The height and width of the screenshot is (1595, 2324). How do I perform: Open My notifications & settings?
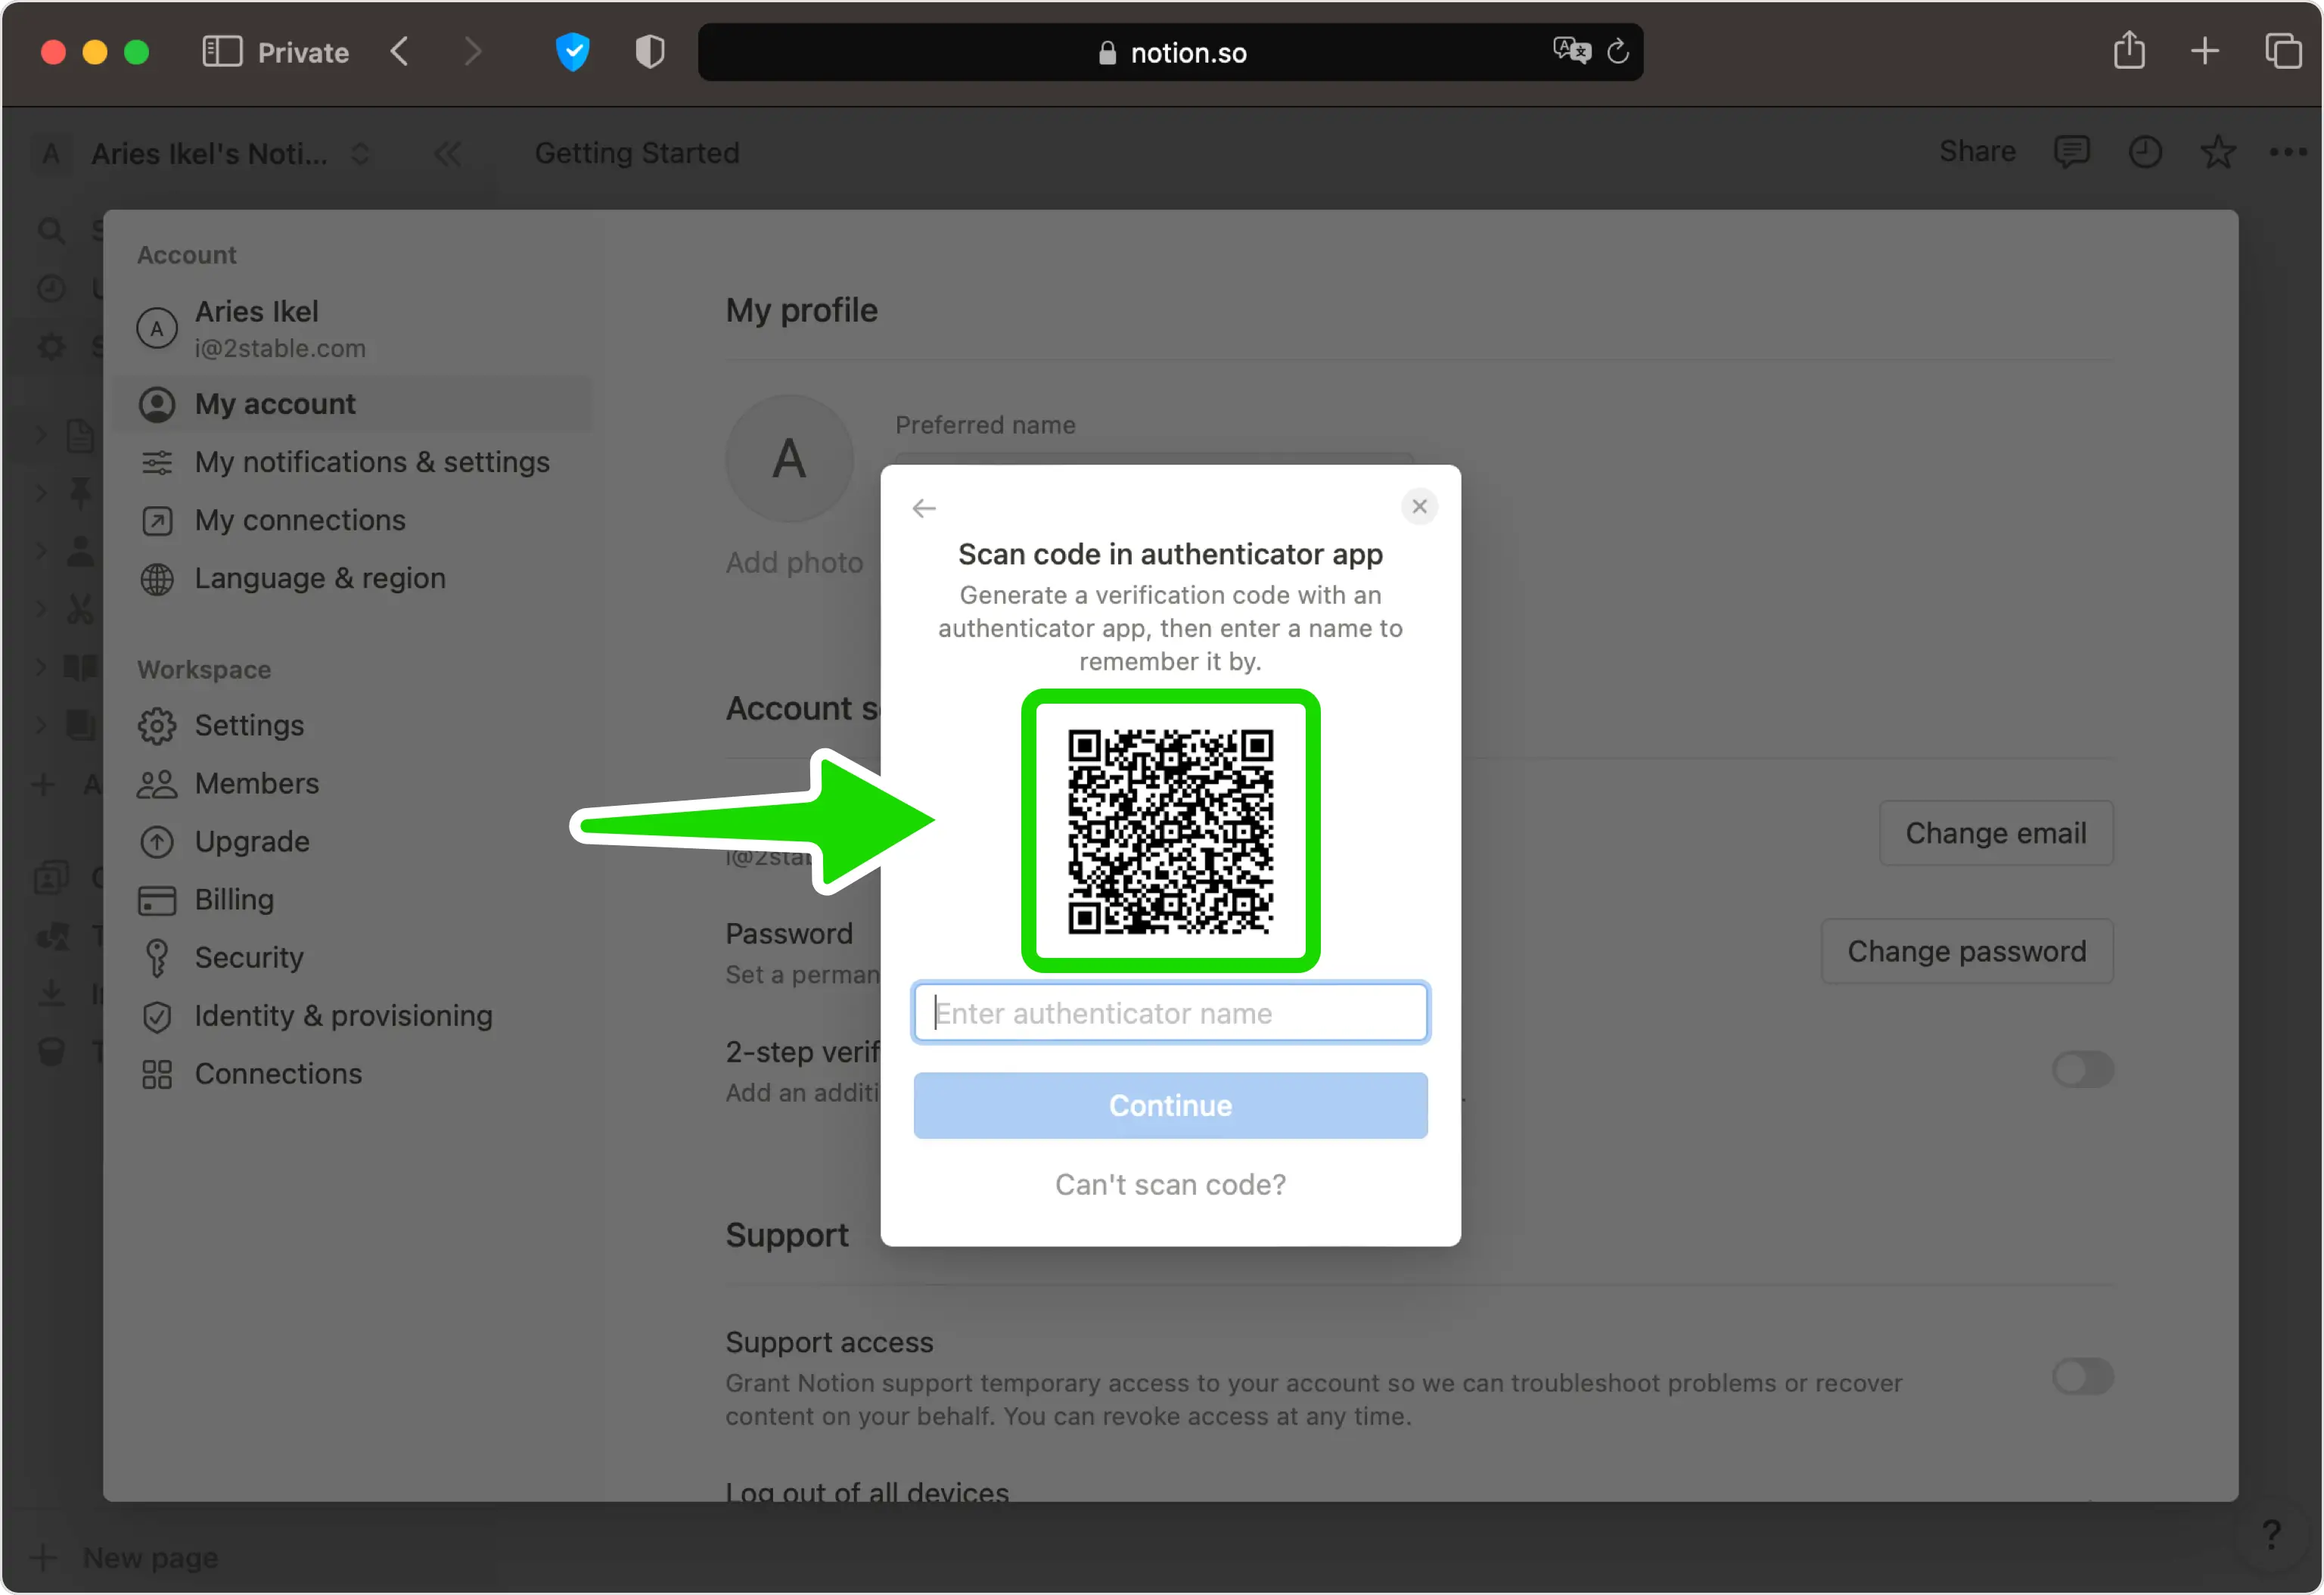[355, 462]
